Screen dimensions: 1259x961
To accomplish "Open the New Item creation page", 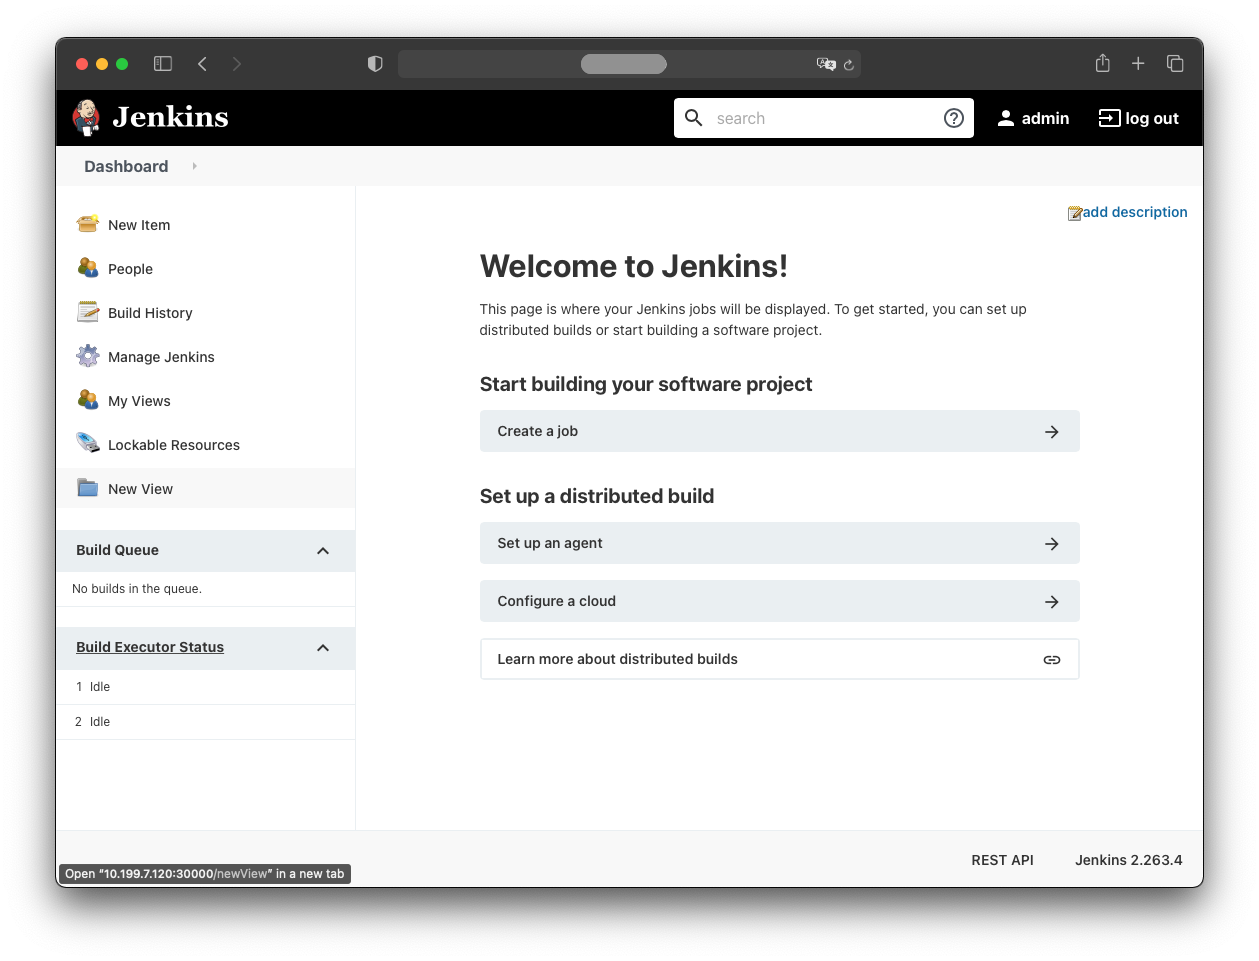I will pos(138,224).
